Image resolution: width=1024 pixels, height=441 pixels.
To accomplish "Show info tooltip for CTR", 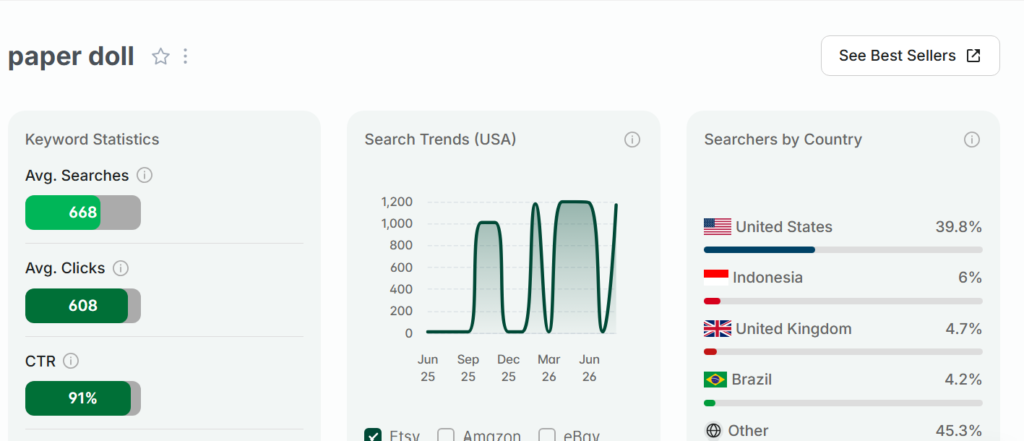I will pos(71,361).
